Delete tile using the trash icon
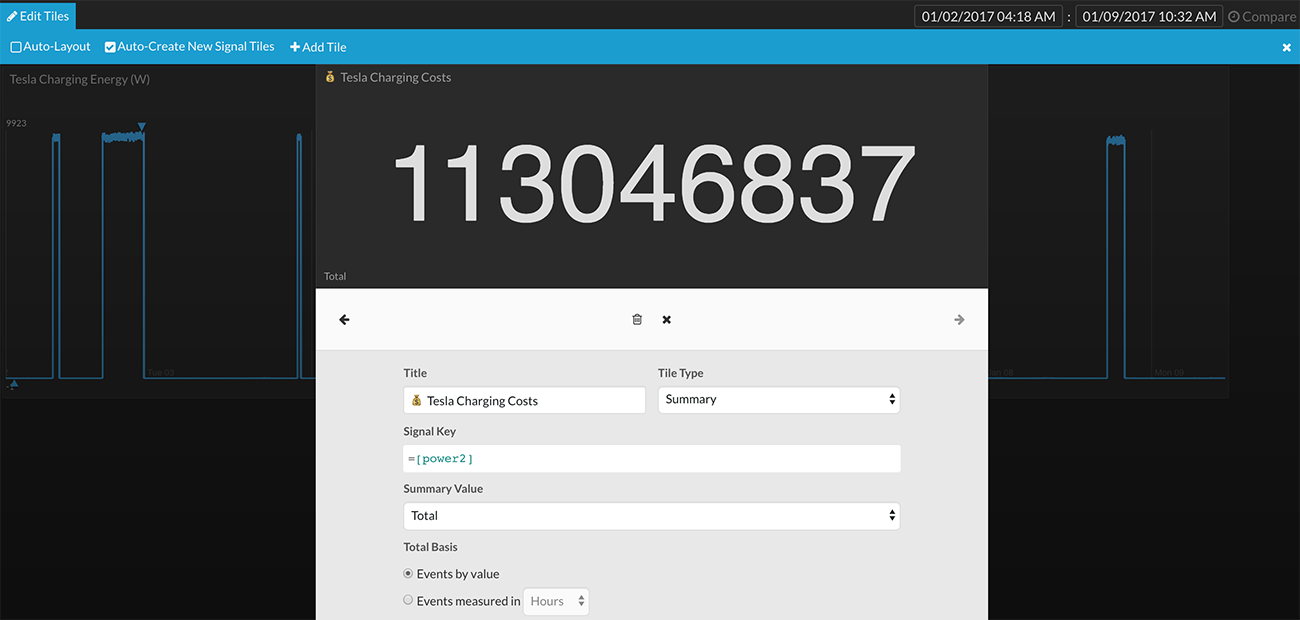 pos(637,320)
